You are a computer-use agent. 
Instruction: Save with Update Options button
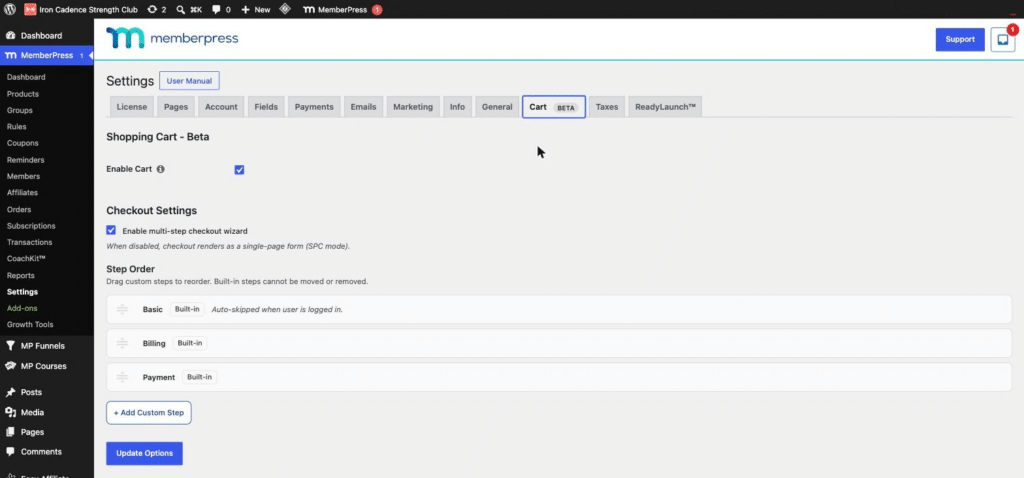(x=144, y=453)
